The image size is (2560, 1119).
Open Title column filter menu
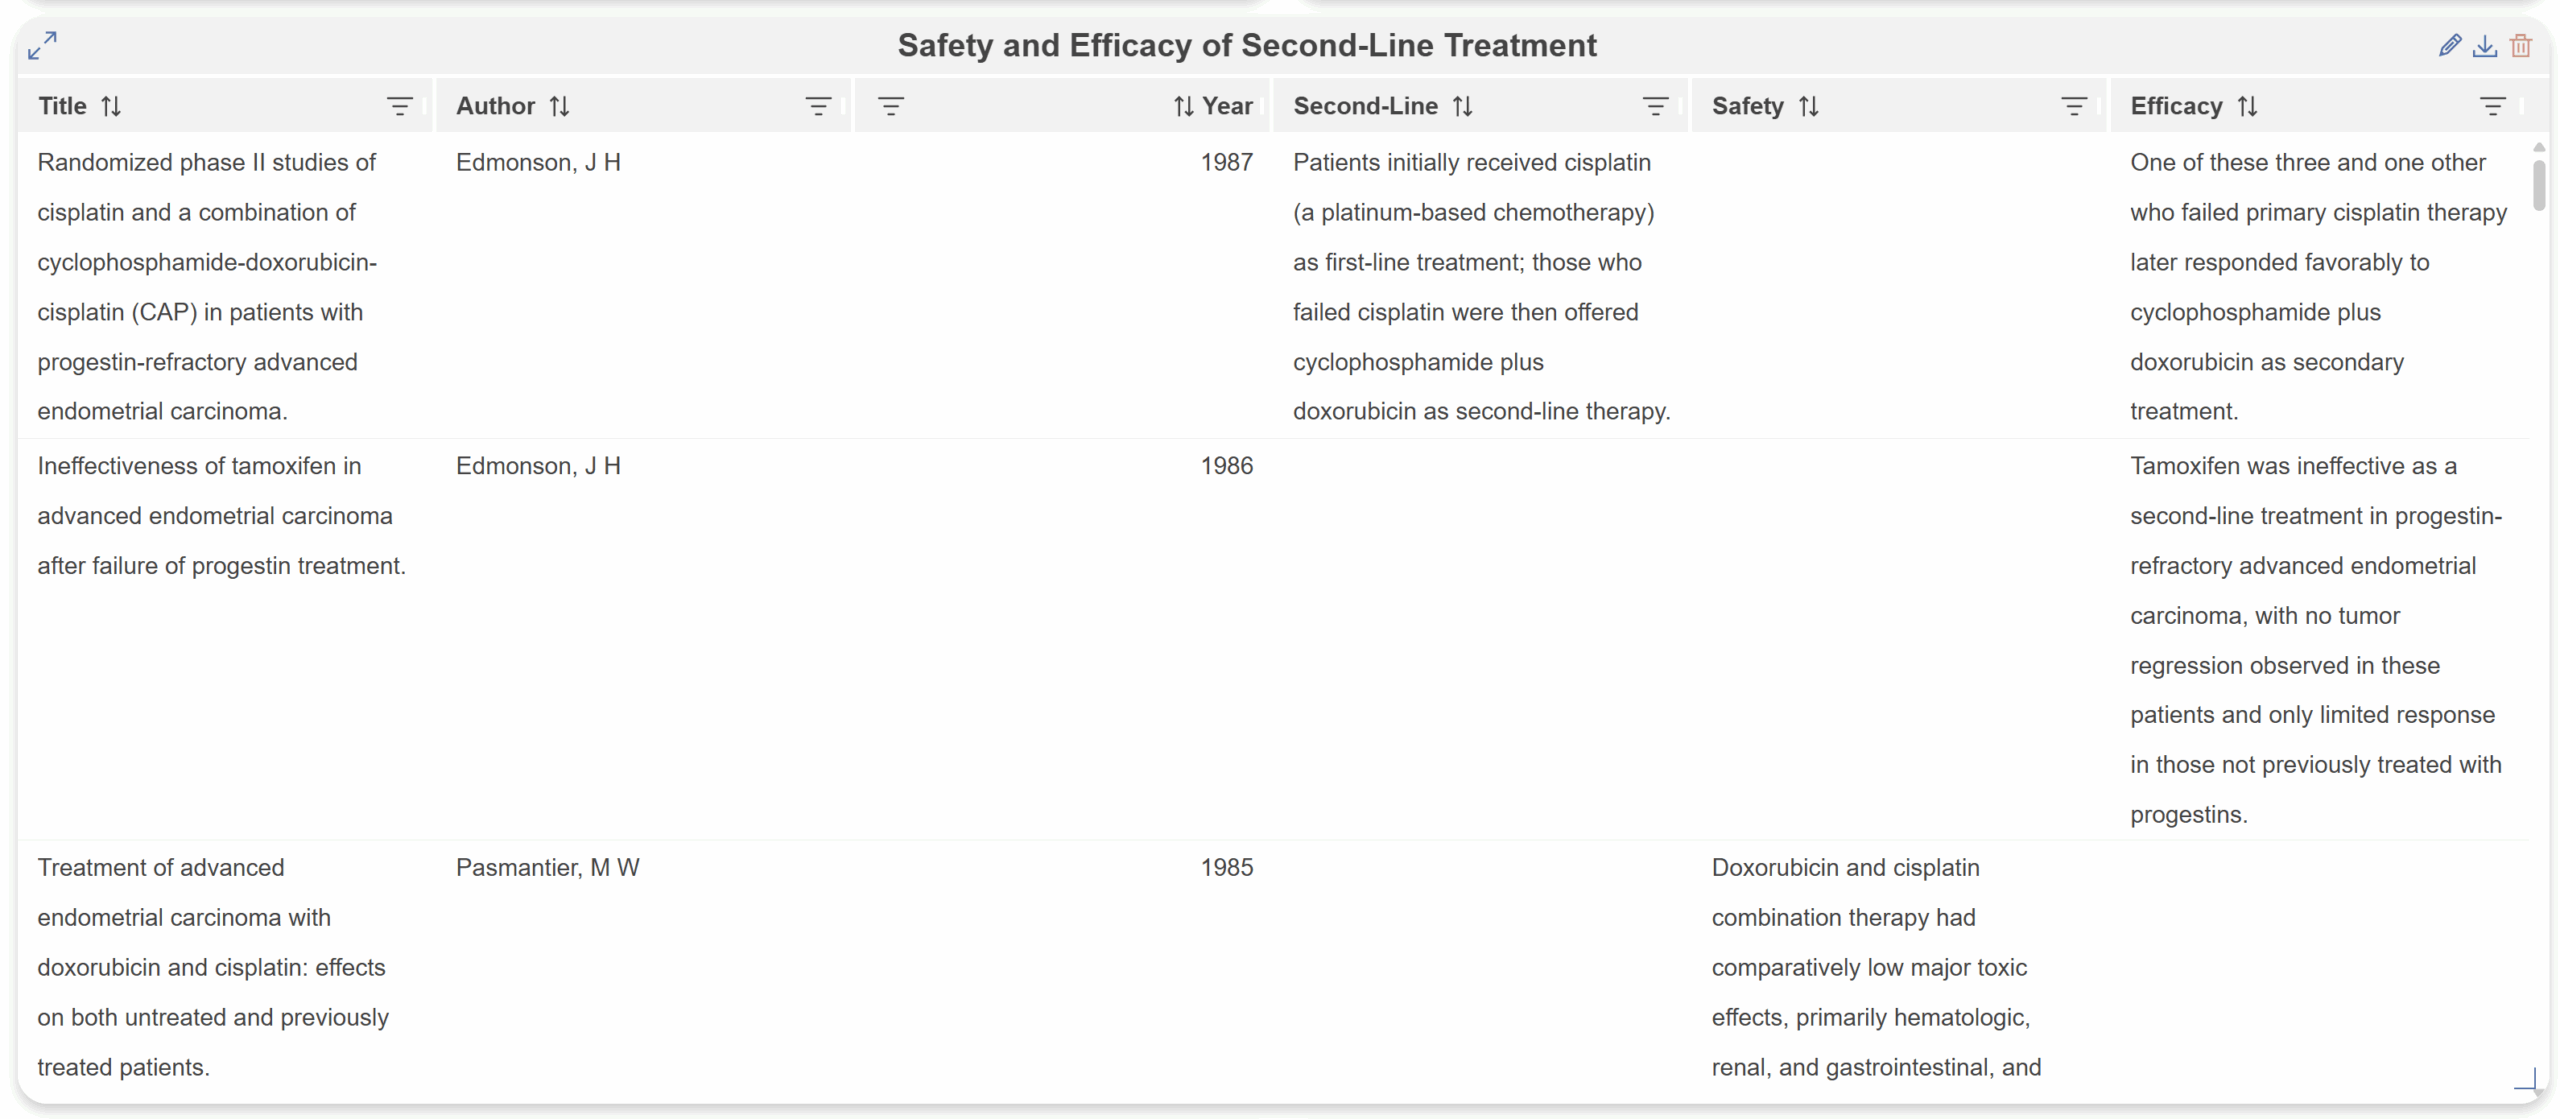(399, 106)
